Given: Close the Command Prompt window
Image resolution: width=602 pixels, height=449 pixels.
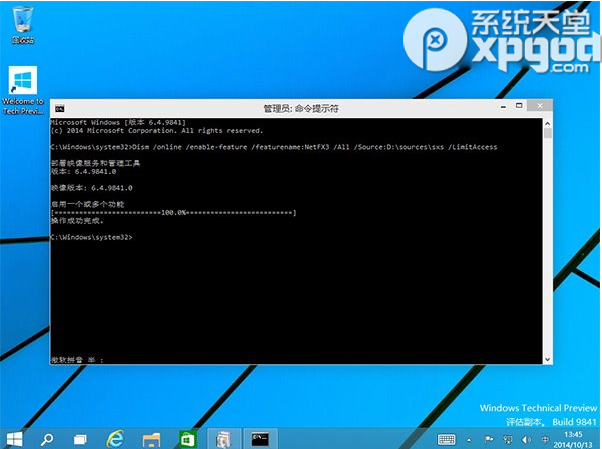Looking at the screenshot, I should click(x=543, y=108).
